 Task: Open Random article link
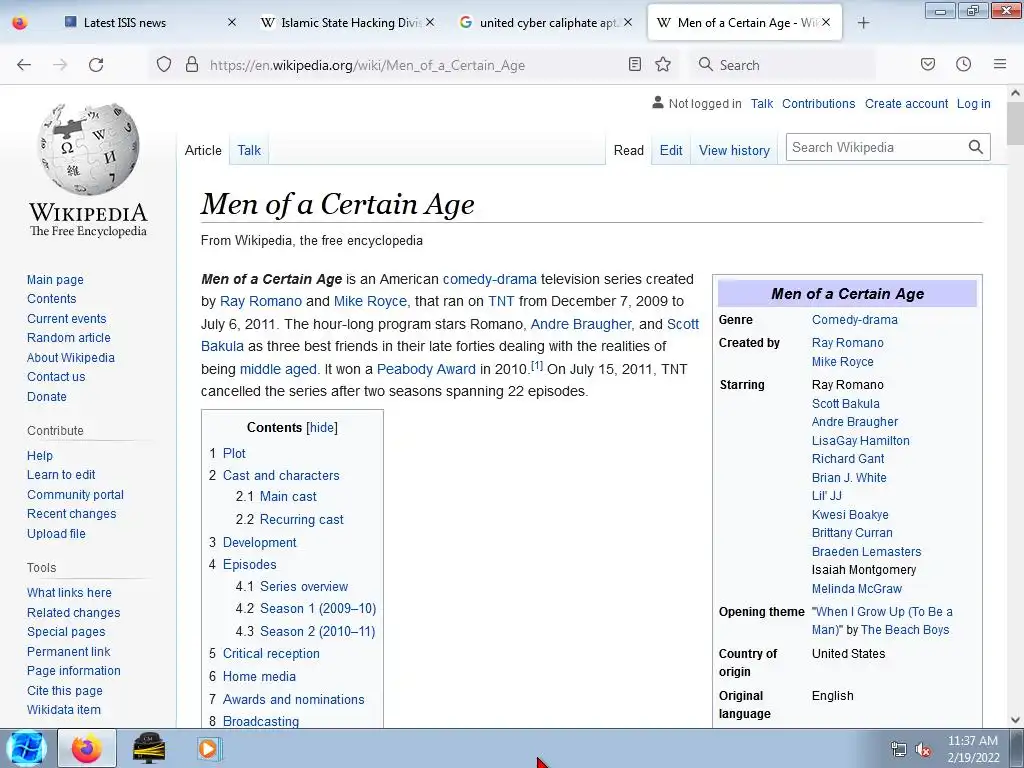pos(69,338)
